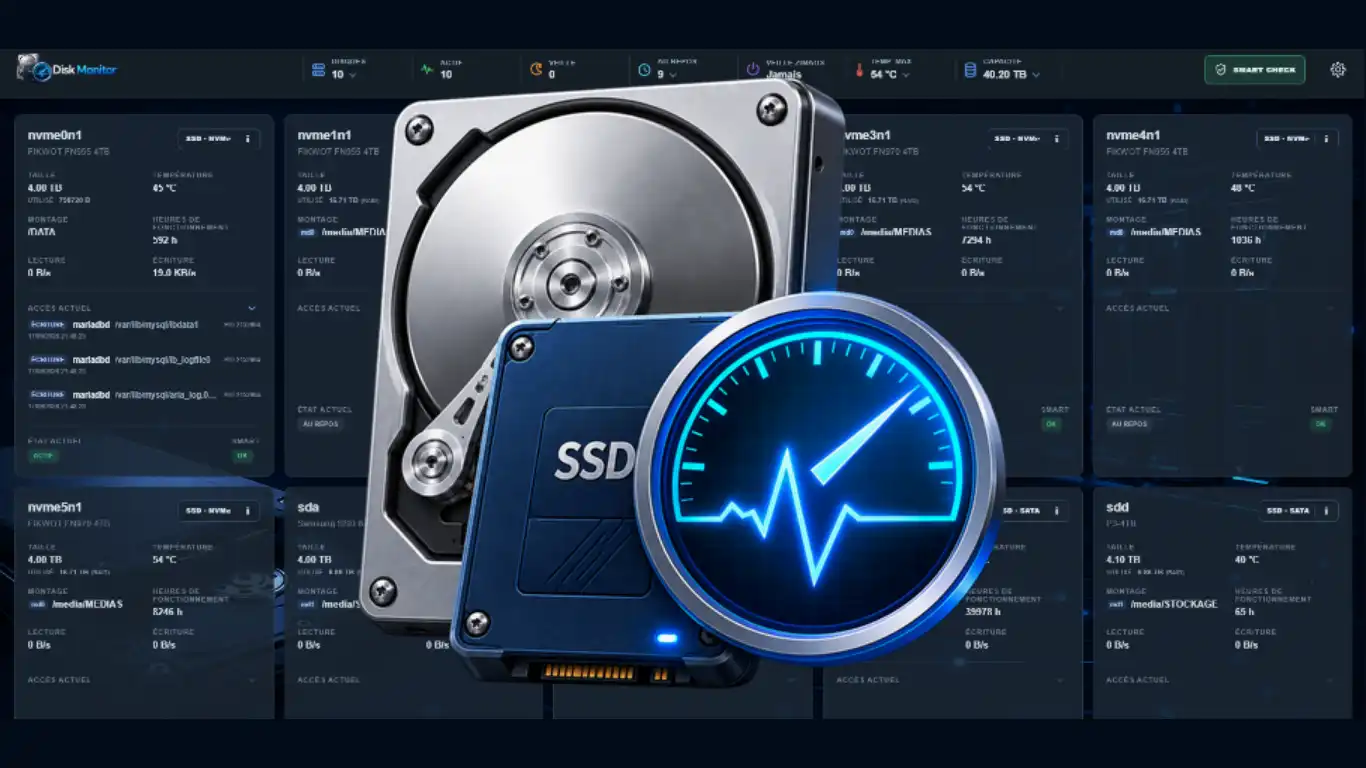The image size is (1366, 768).
Task: Click the SSD - NVMe badge on nvme4n1
Action: (1286, 139)
